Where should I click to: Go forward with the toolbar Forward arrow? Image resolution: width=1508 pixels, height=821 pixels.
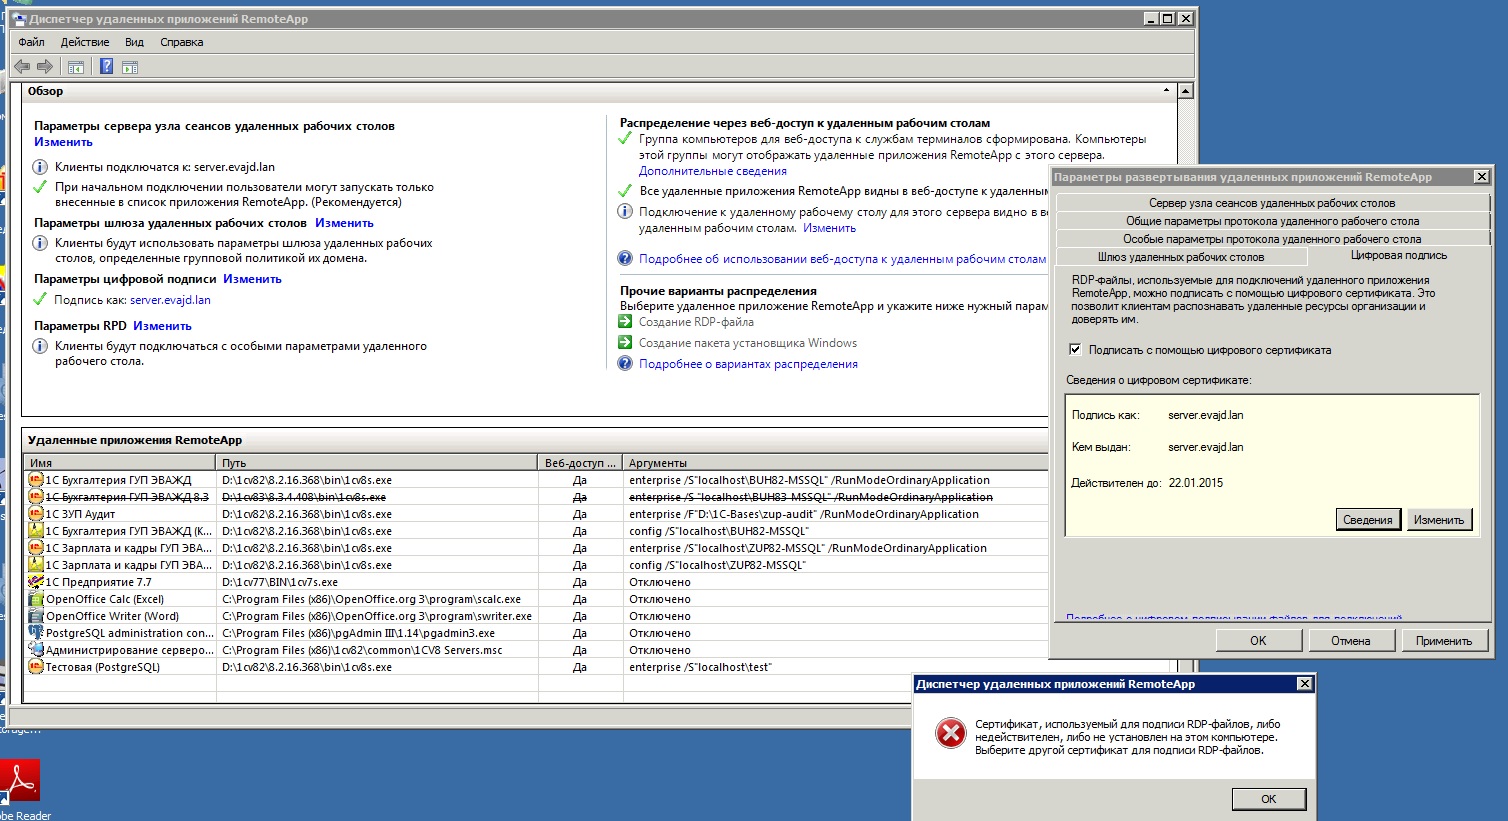pyautogui.click(x=45, y=67)
